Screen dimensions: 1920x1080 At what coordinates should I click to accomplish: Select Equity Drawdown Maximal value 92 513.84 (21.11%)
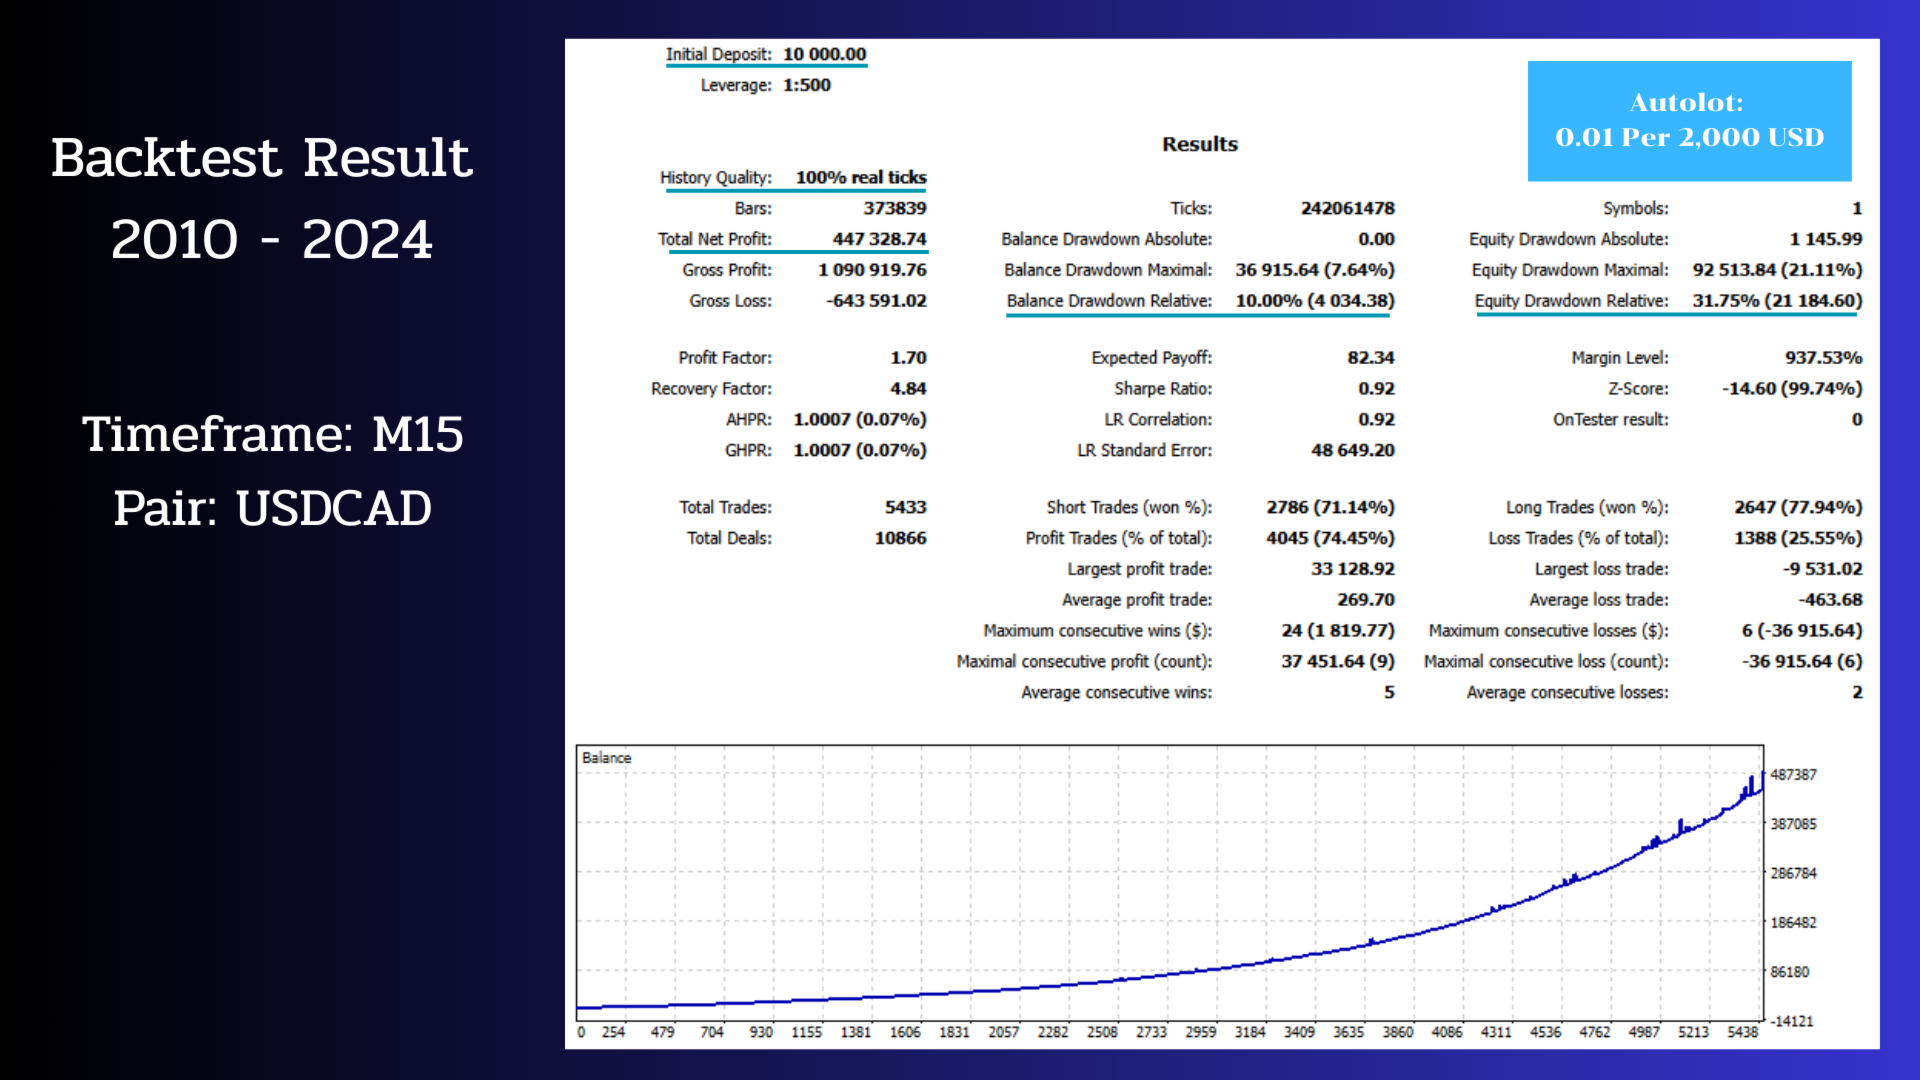(x=1777, y=270)
